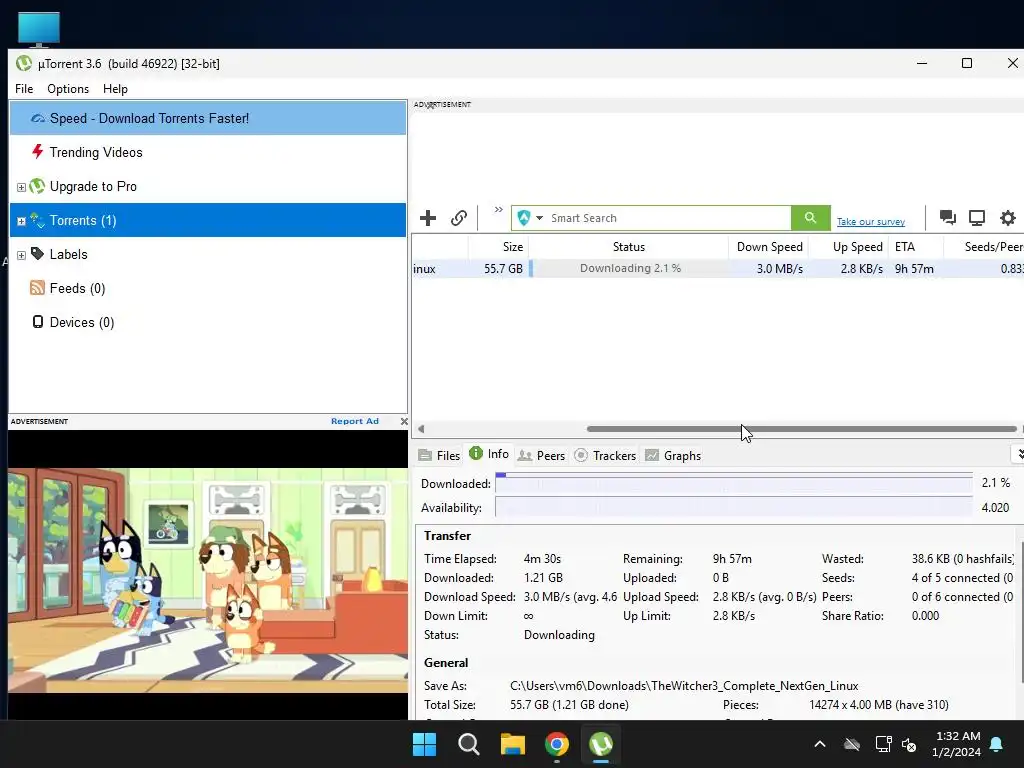Click Report Ad on the advertisement
1024x768 pixels.
pos(355,421)
